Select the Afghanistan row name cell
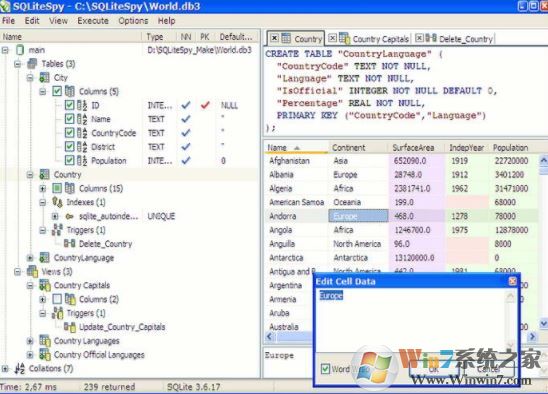The height and width of the screenshot is (394, 548). click(x=296, y=161)
